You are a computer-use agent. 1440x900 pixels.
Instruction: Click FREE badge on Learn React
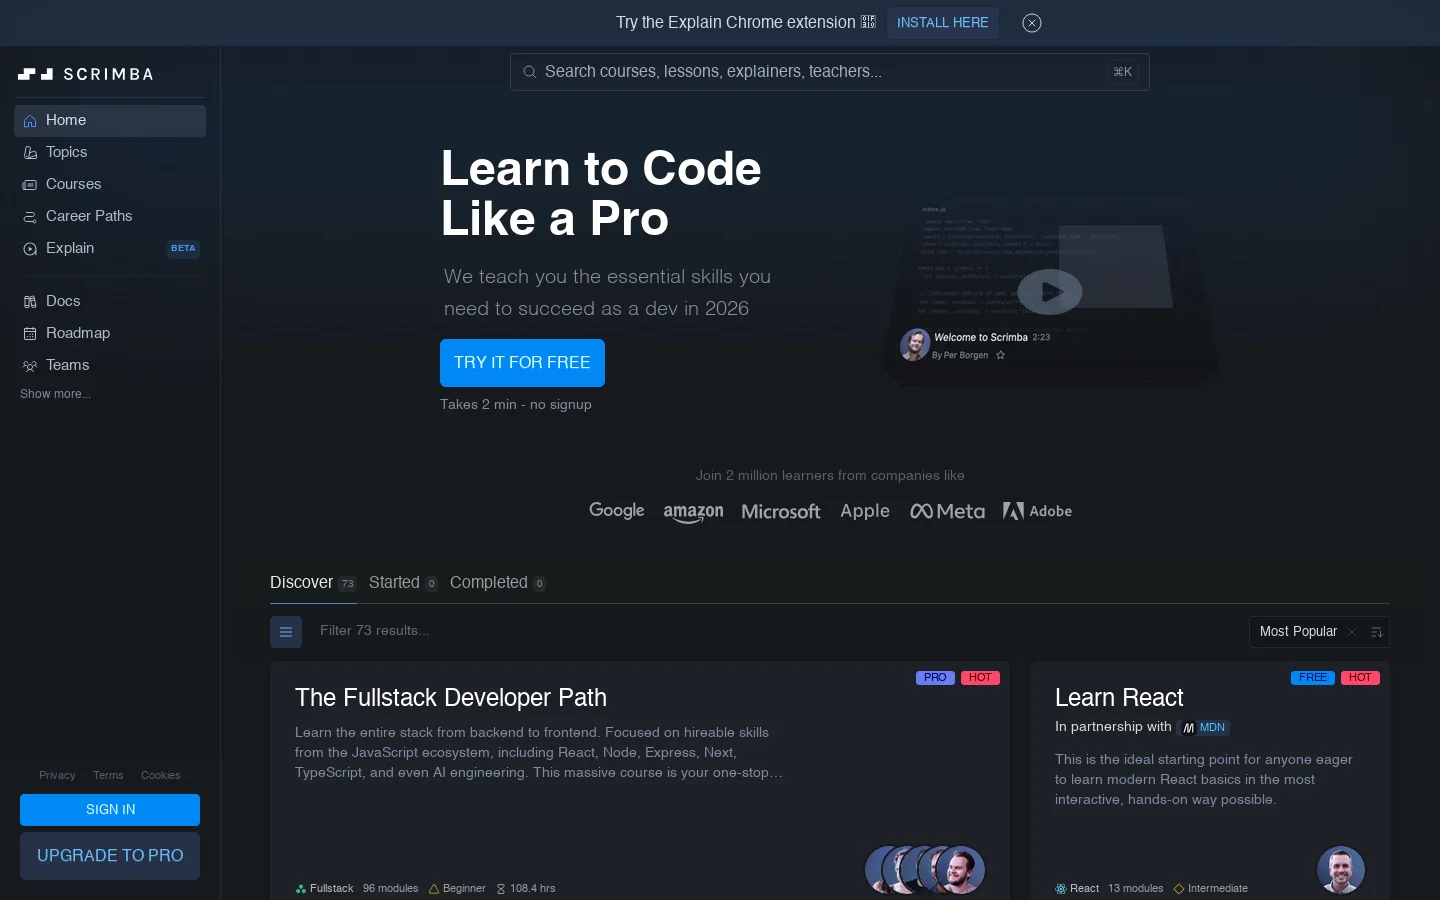[x=1313, y=678]
